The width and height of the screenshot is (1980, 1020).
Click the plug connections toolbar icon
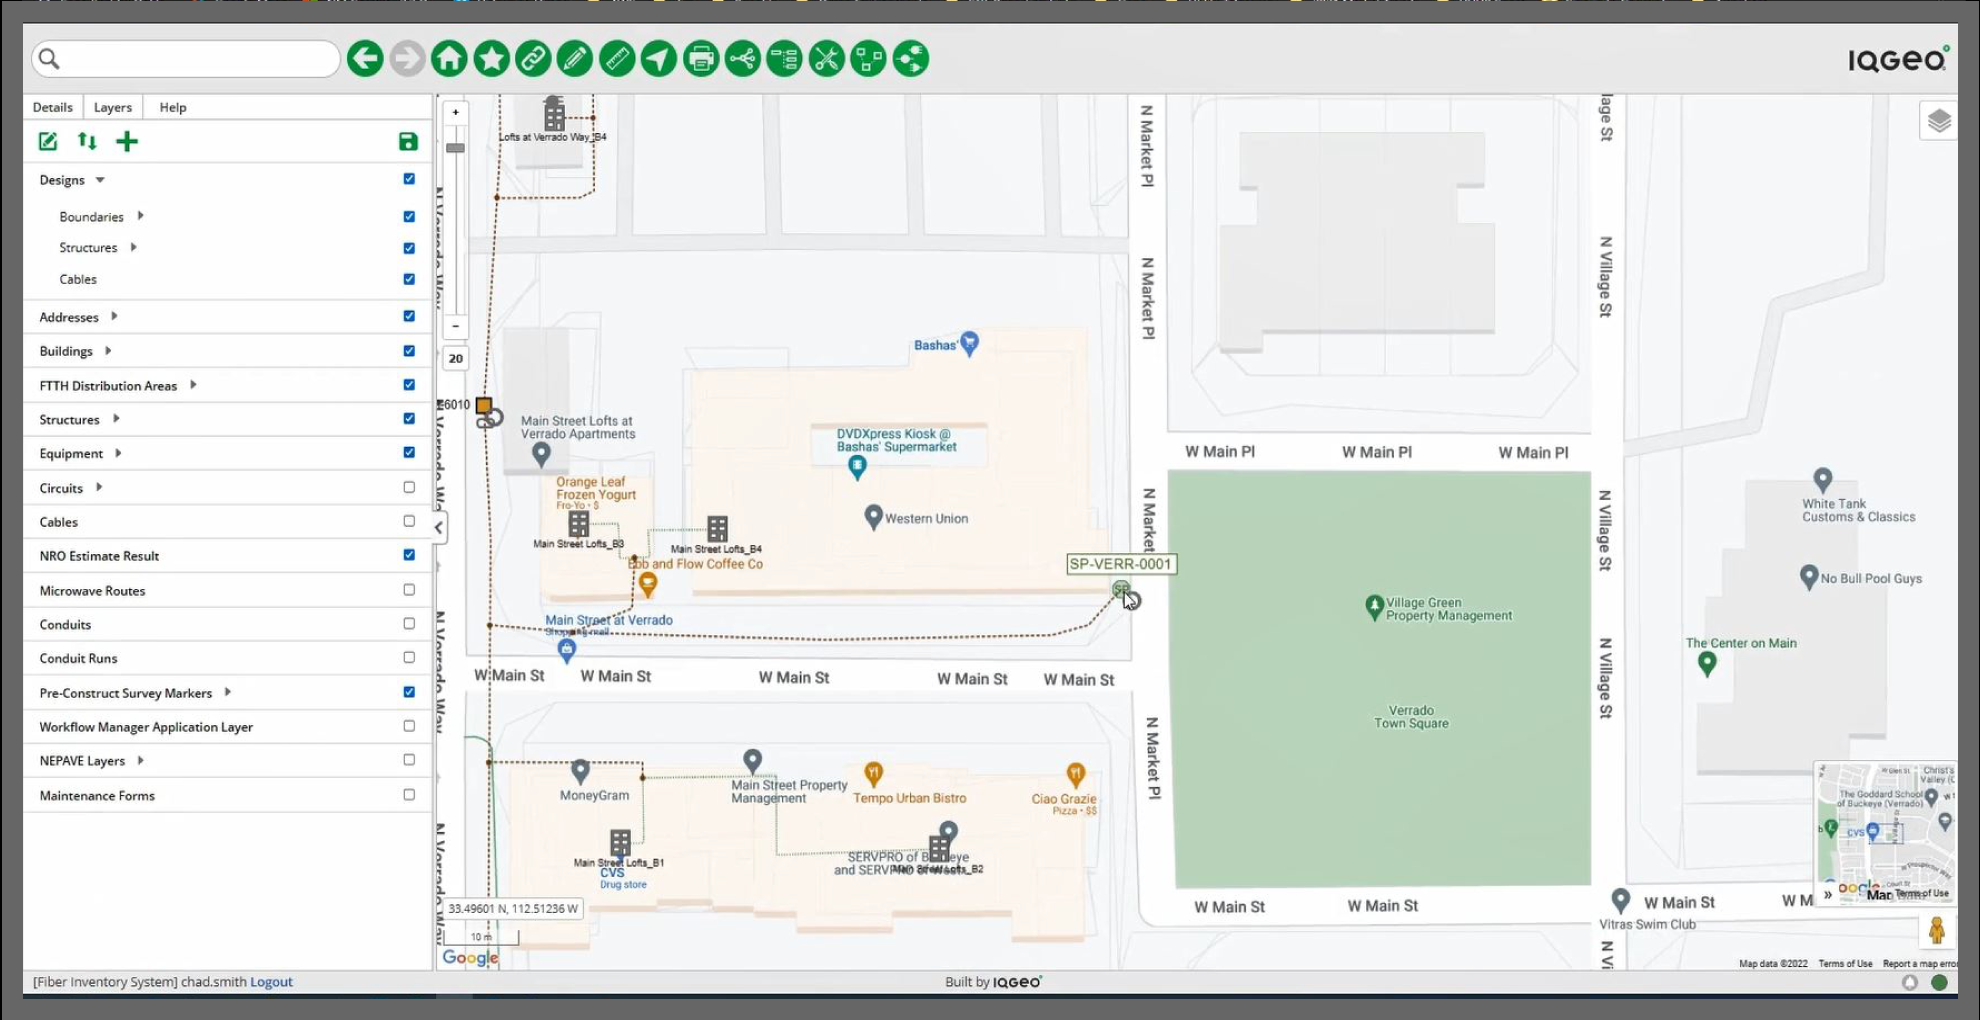click(x=911, y=59)
